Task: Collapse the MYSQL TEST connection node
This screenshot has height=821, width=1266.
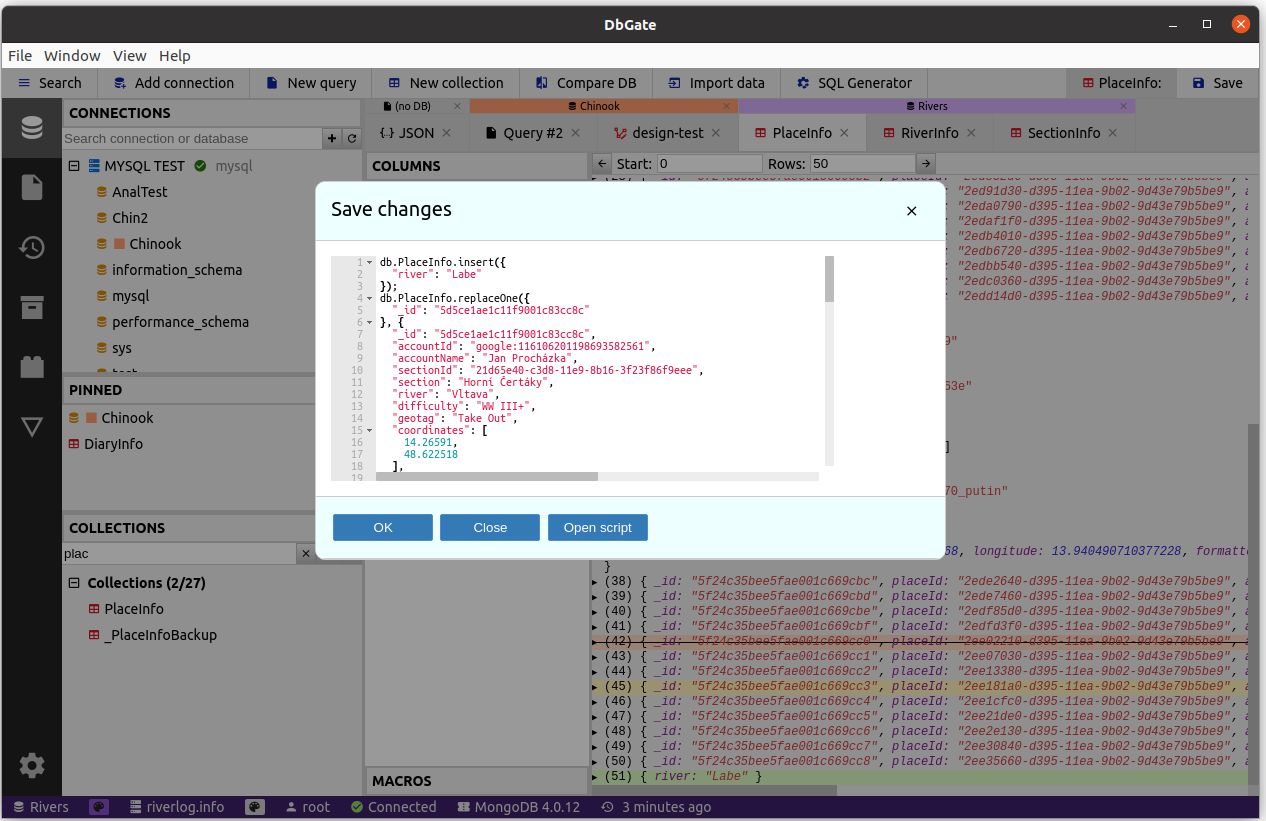Action: [74, 166]
